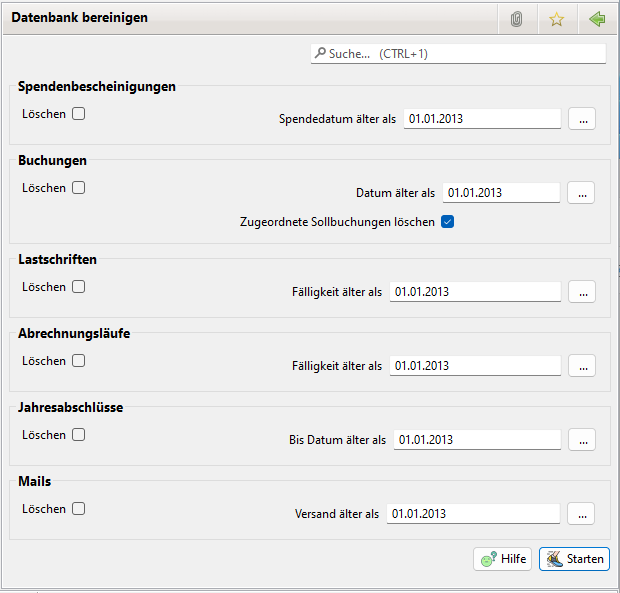620x593 pixels.
Task: Open date picker for Mails Versand
Action: click(x=582, y=514)
